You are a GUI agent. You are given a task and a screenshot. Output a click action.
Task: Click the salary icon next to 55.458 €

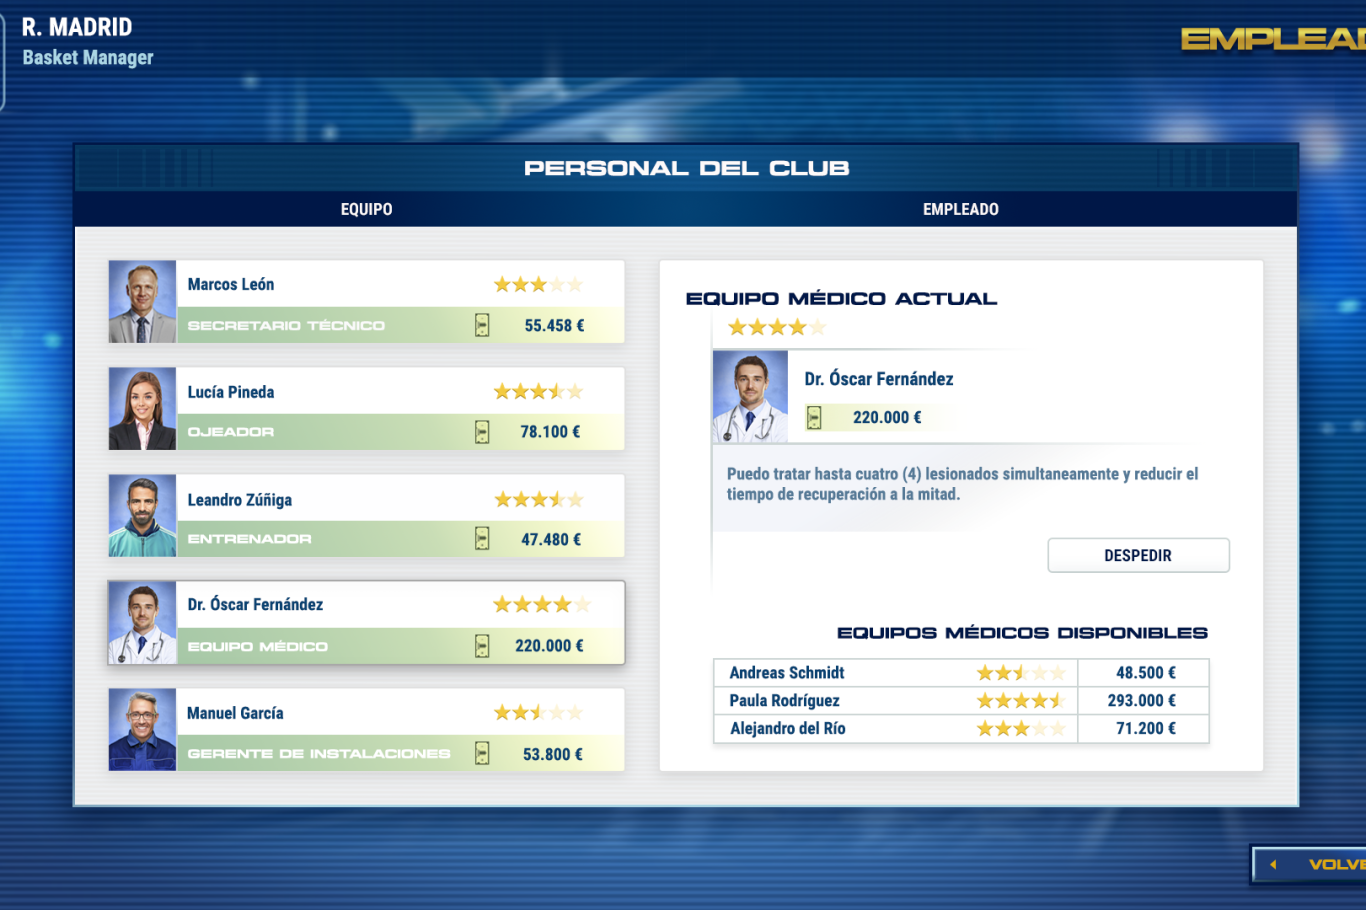(482, 325)
